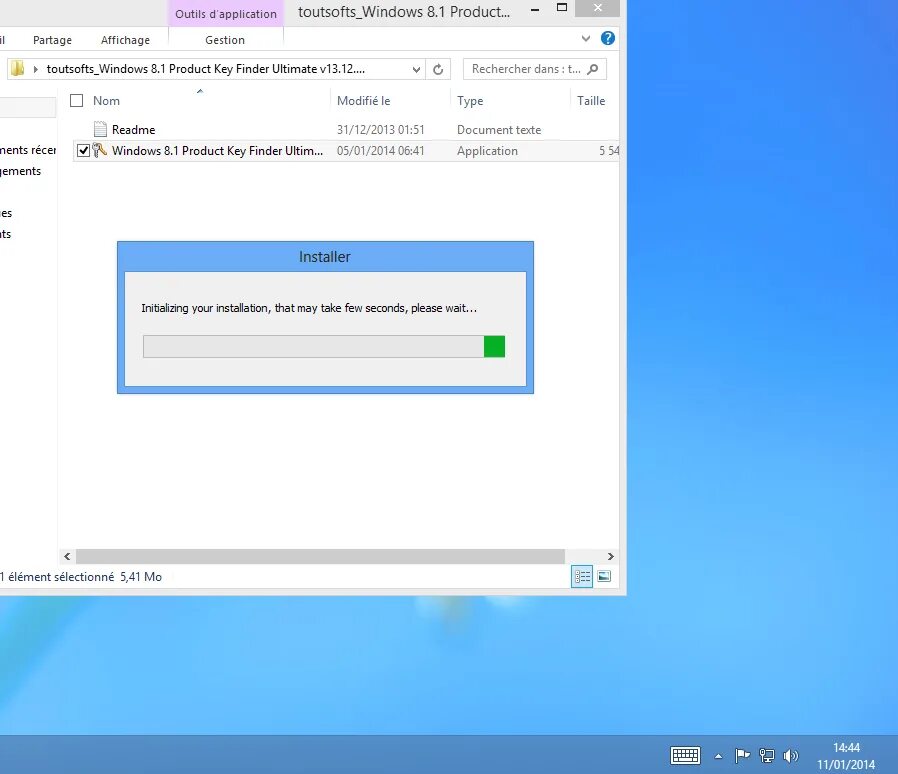This screenshot has height=774, width=898.
Task: Select the Readme file name
Action: [x=133, y=130]
